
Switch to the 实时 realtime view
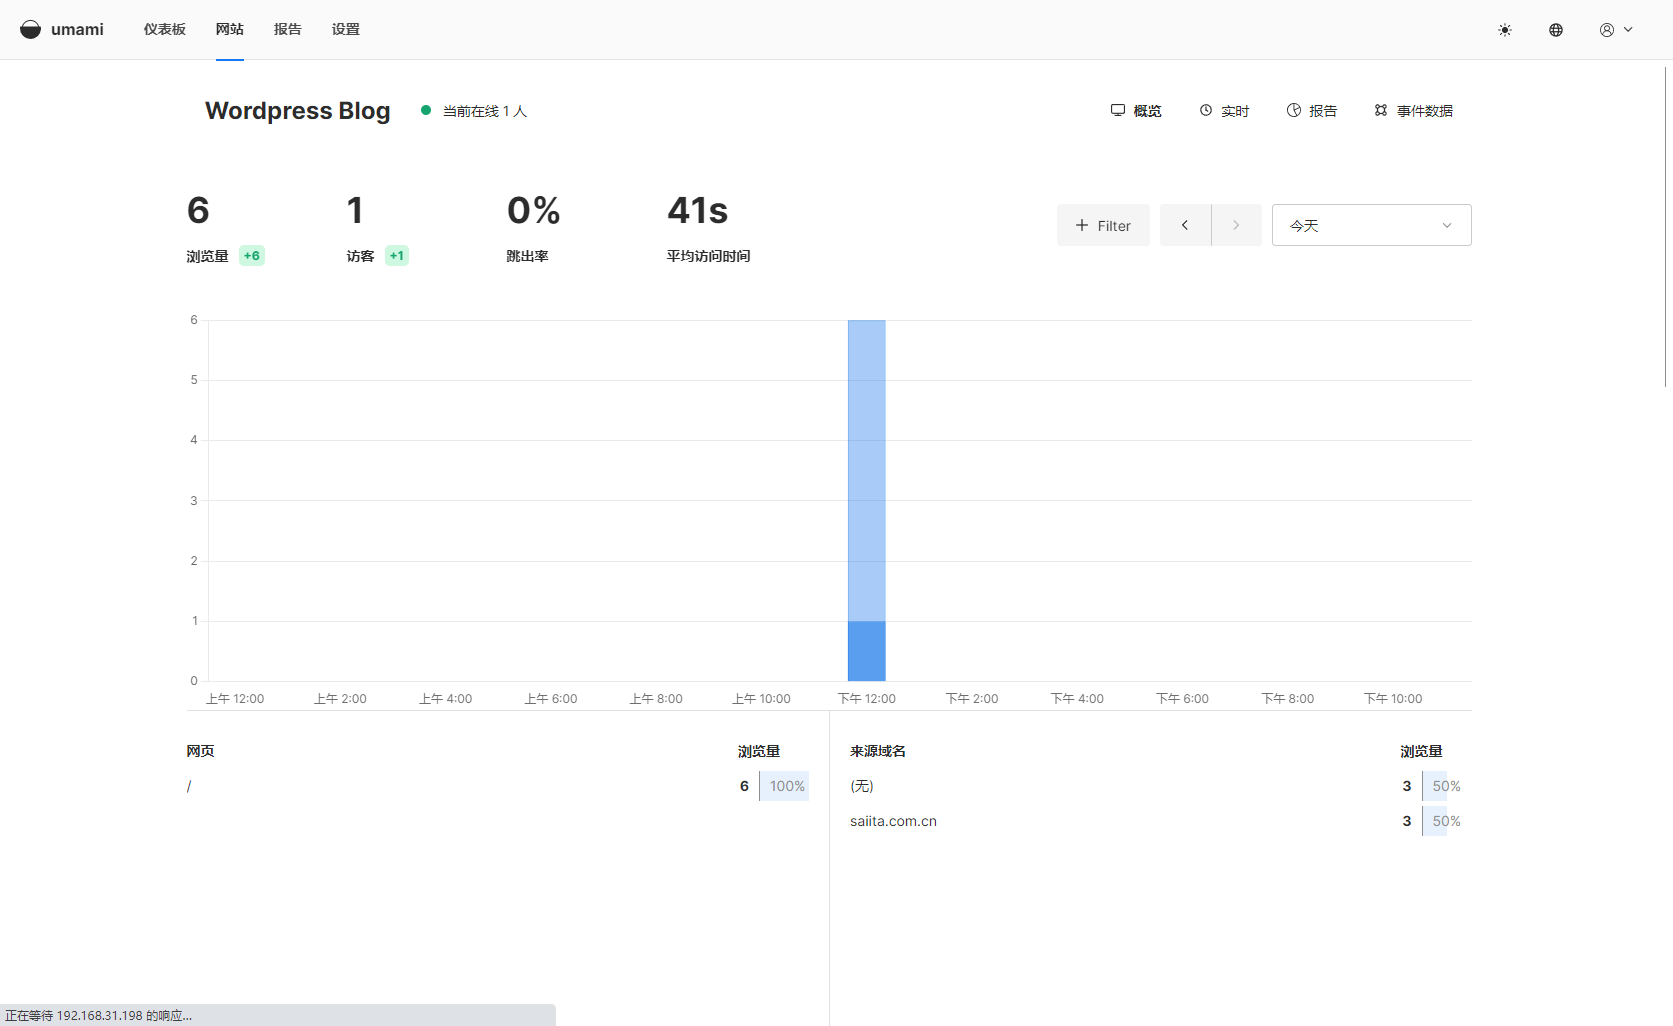(x=1224, y=111)
